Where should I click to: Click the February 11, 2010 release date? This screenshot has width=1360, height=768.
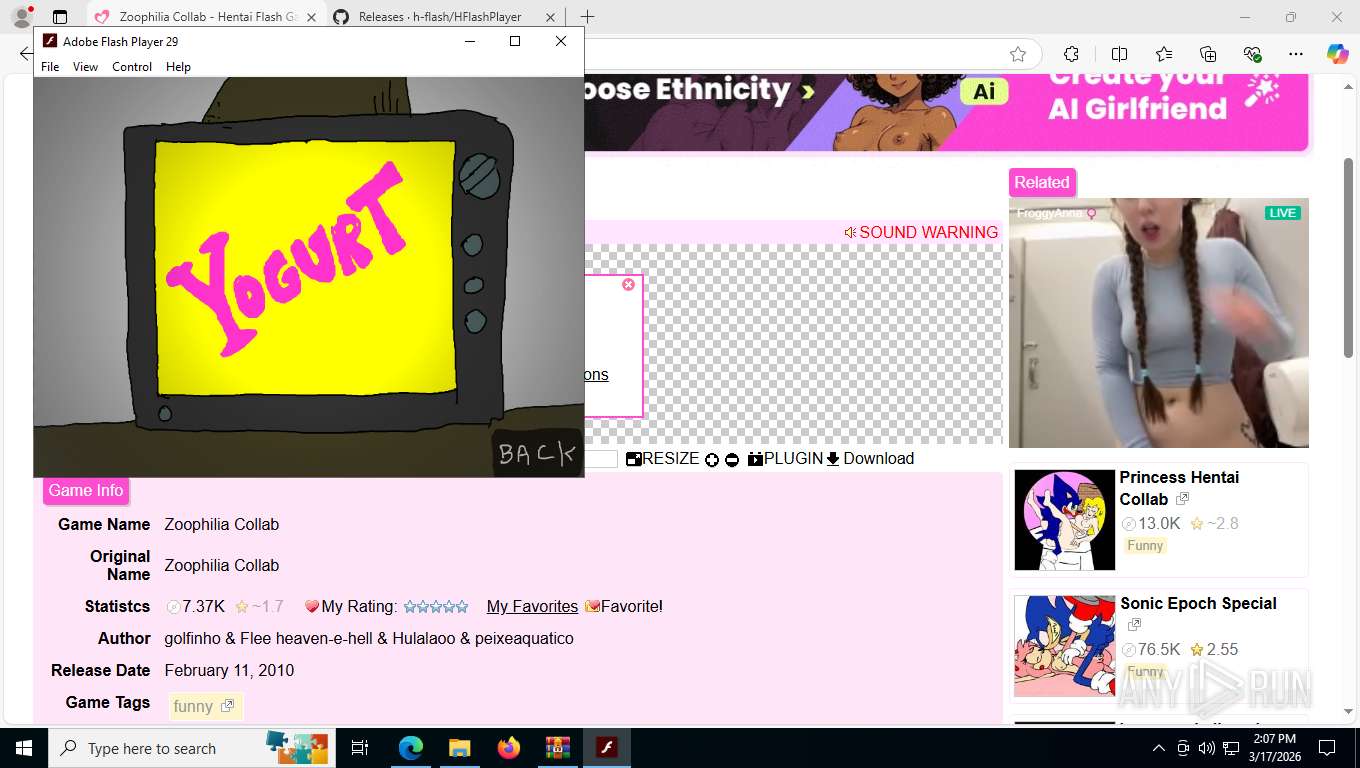click(x=229, y=670)
